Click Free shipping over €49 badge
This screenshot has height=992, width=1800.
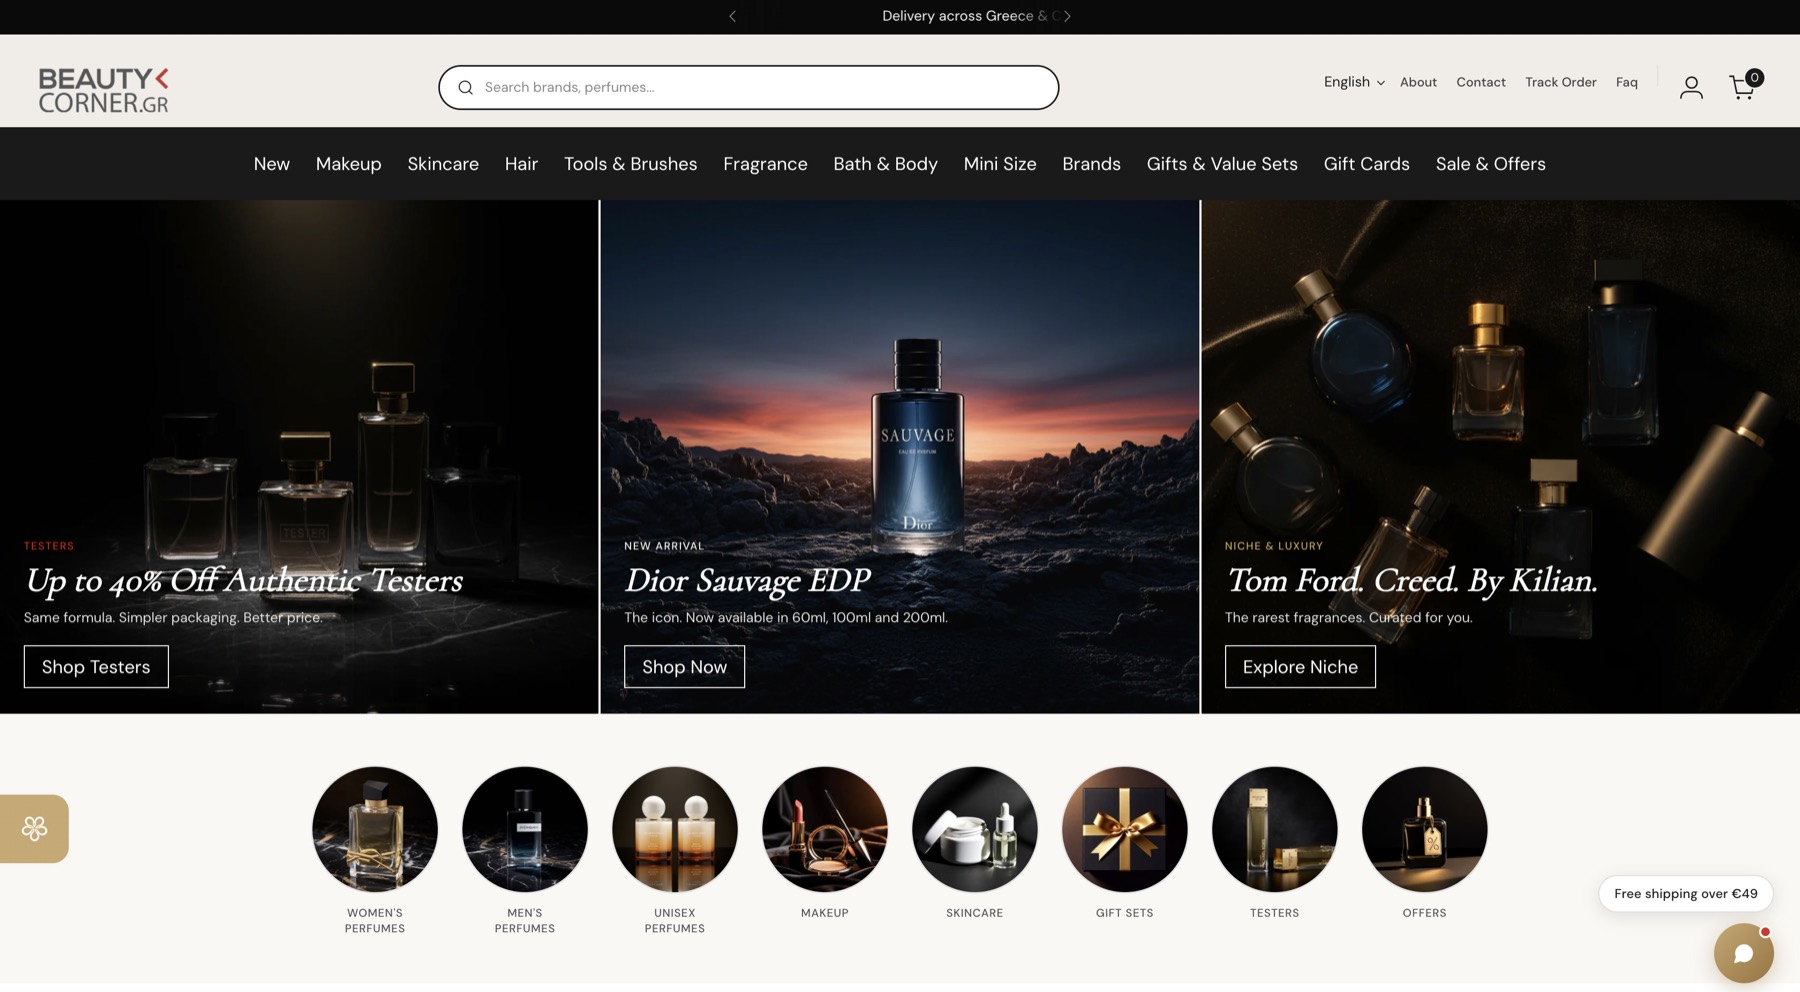(x=1686, y=894)
